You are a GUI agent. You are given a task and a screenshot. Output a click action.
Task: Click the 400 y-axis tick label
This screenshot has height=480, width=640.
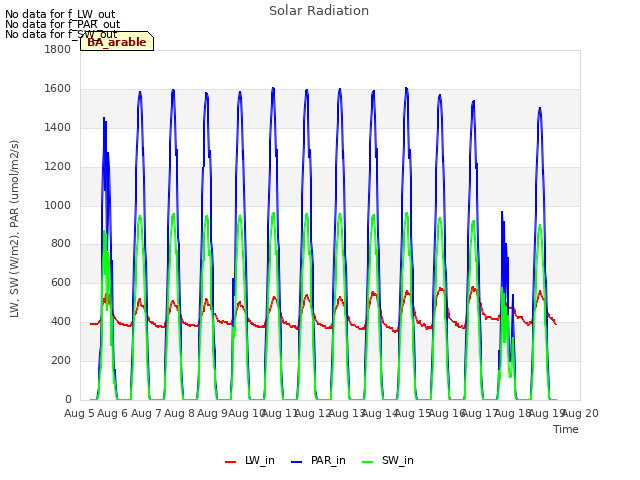(61, 322)
